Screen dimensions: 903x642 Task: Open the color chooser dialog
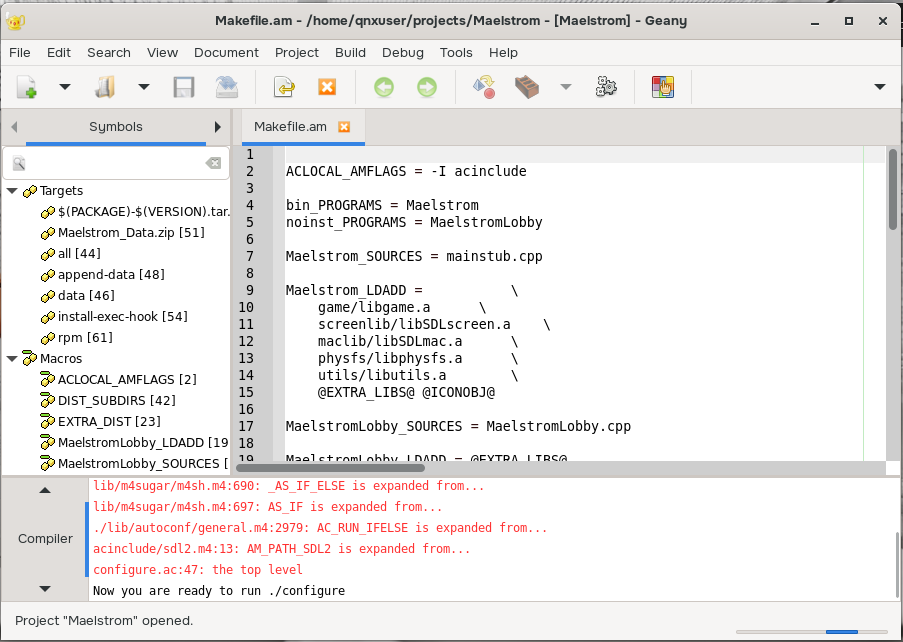pos(663,88)
